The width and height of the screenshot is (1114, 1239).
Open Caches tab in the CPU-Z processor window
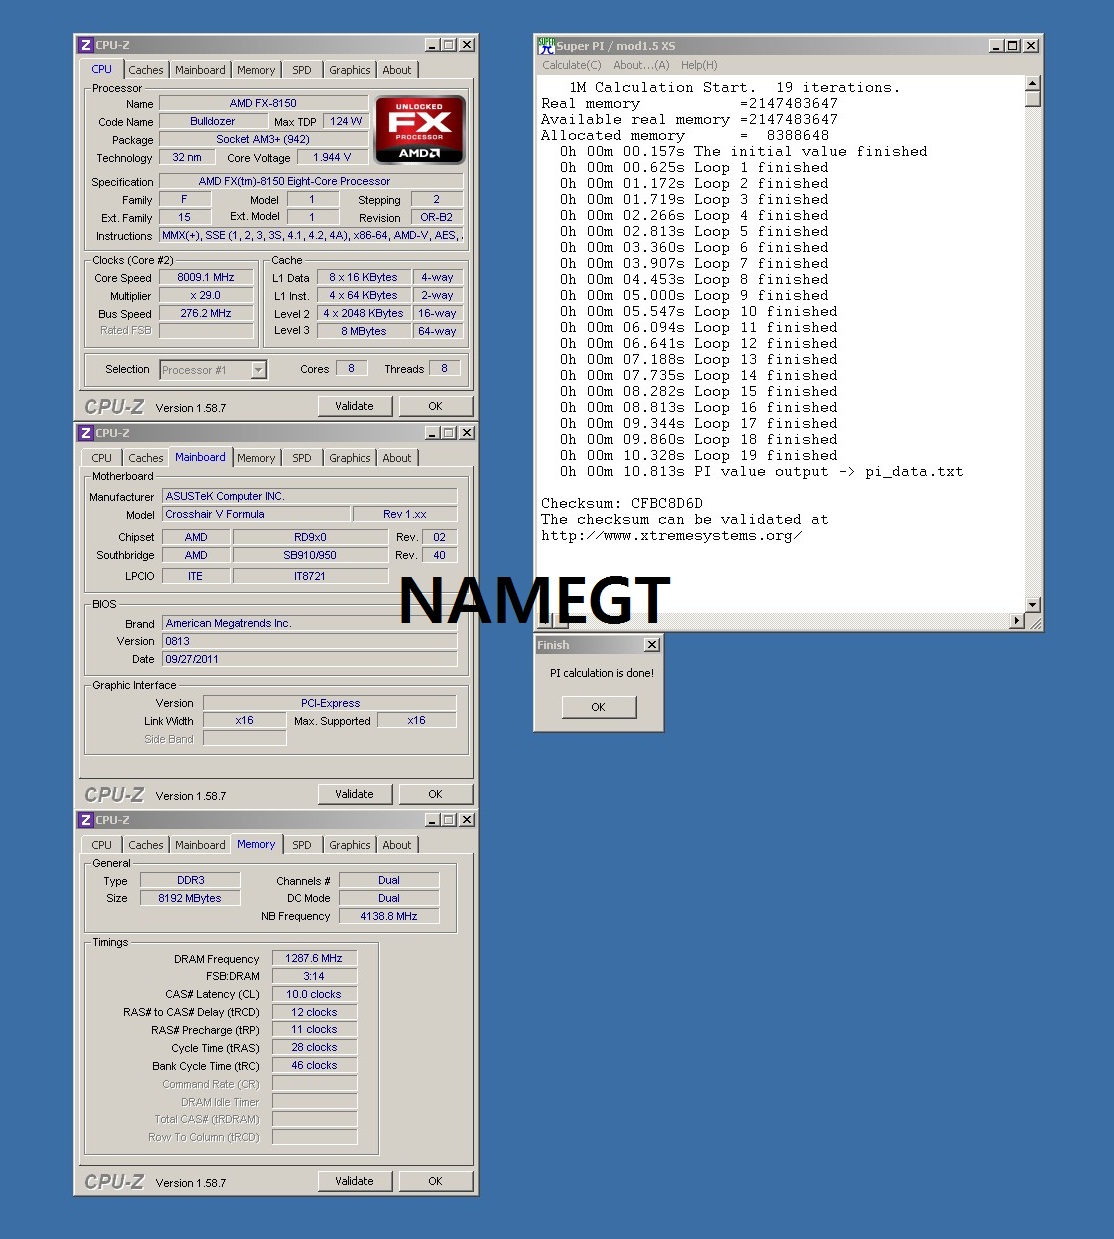pyautogui.click(x=146, y=70)
